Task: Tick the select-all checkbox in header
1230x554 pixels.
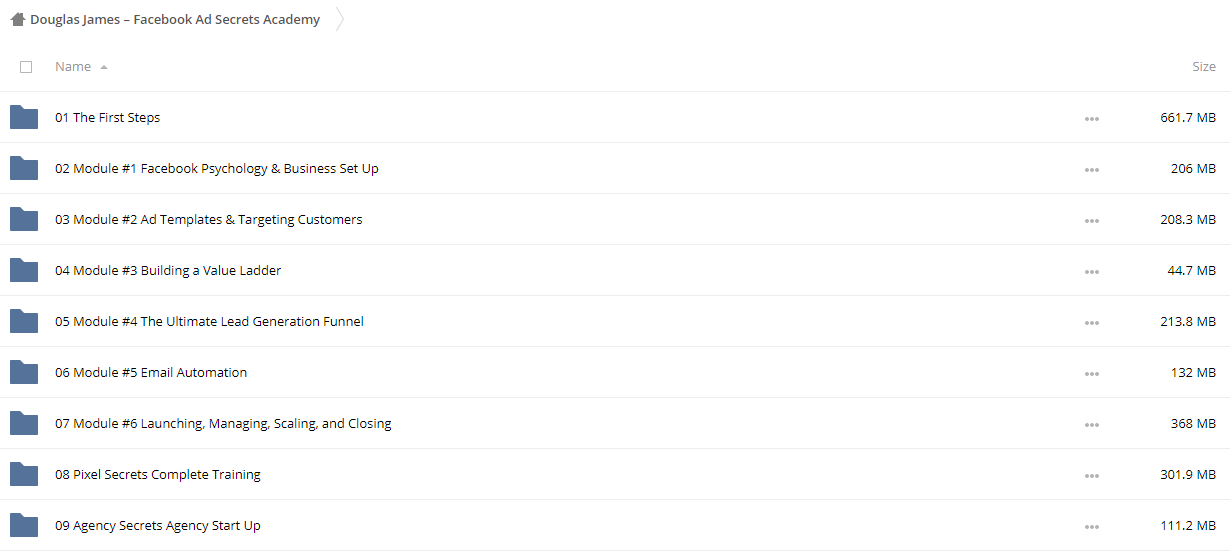Action: click(x=26, y=67)
